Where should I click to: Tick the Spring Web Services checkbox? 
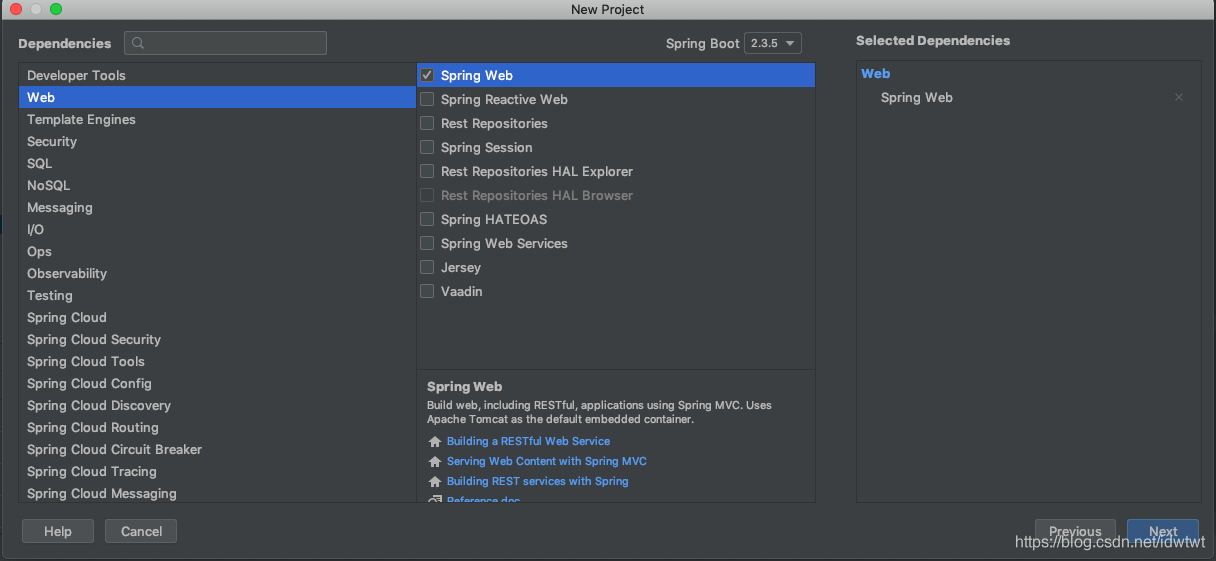pos(427,243)
